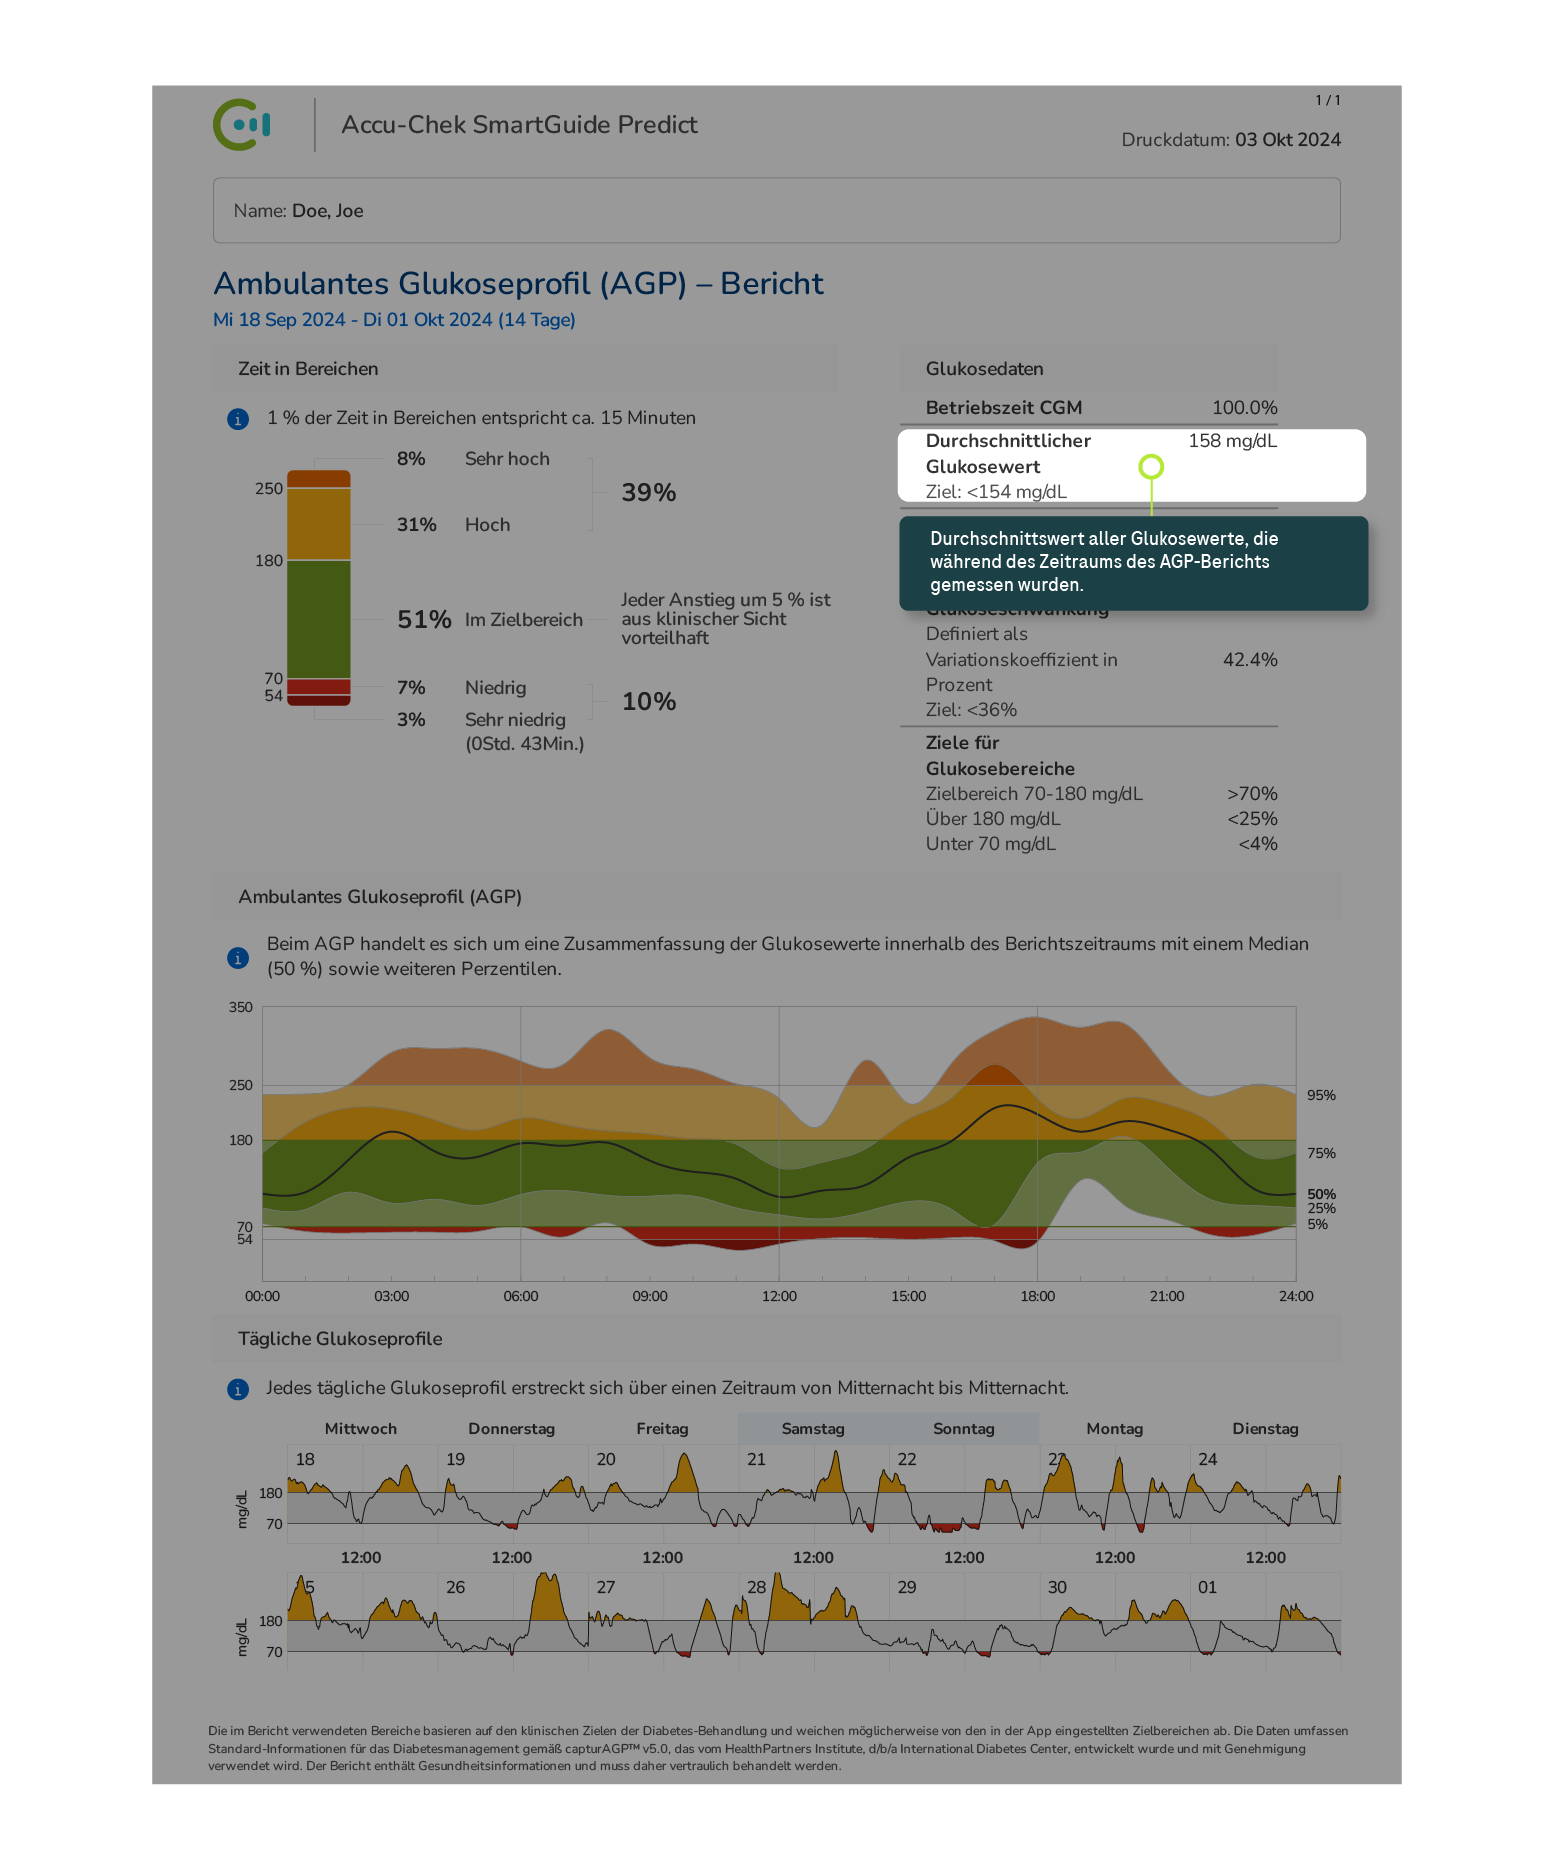Click the 42.4% Variationskoeffizient value
Screen dimensions: 1554x1864
(1250, 660)
